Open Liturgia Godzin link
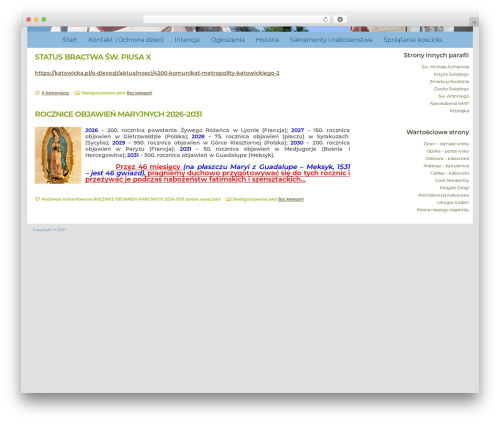This screenshot has height=423, width=500. tap(453, 203)
